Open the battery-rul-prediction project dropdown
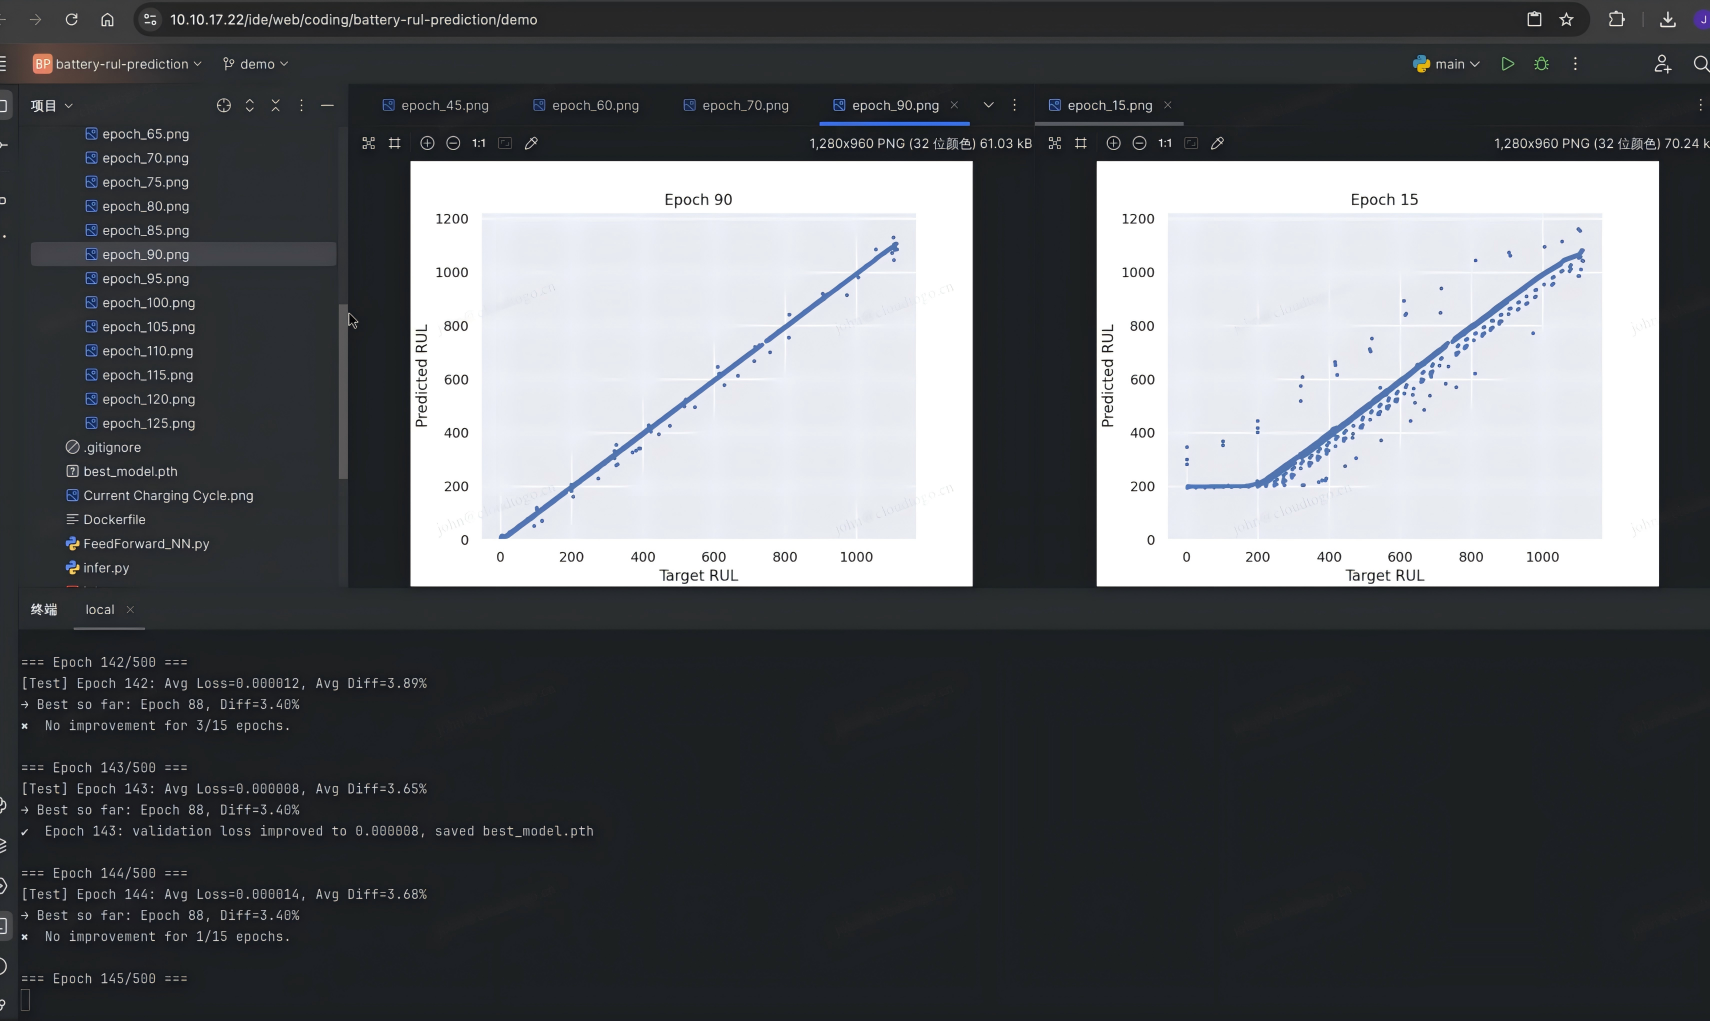 pyautogui.click(x=118, y=64)
